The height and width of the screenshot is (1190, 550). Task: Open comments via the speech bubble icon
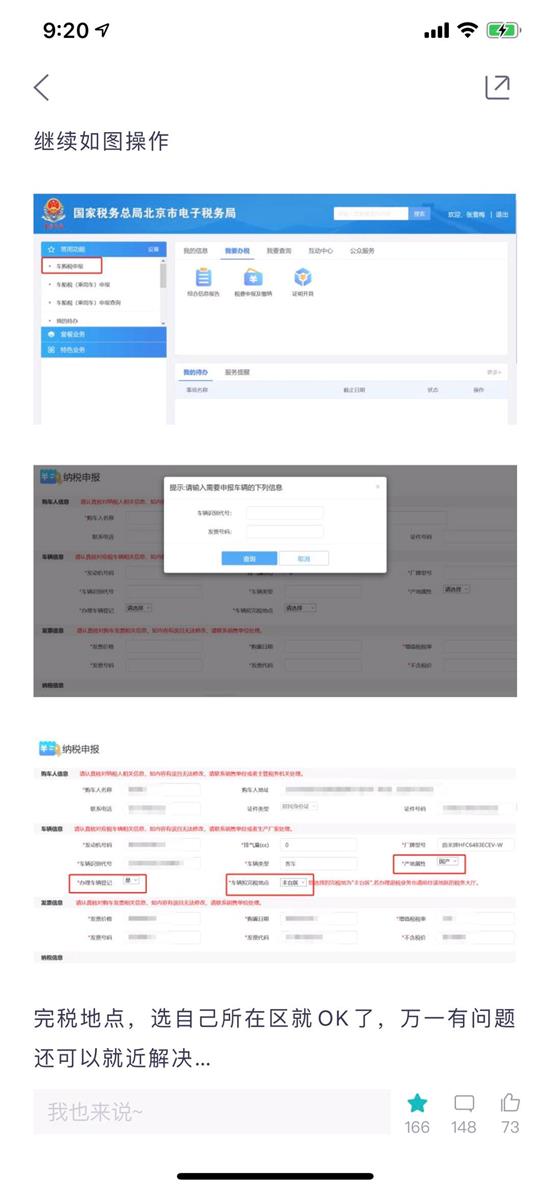click(x=464, y=1103)
